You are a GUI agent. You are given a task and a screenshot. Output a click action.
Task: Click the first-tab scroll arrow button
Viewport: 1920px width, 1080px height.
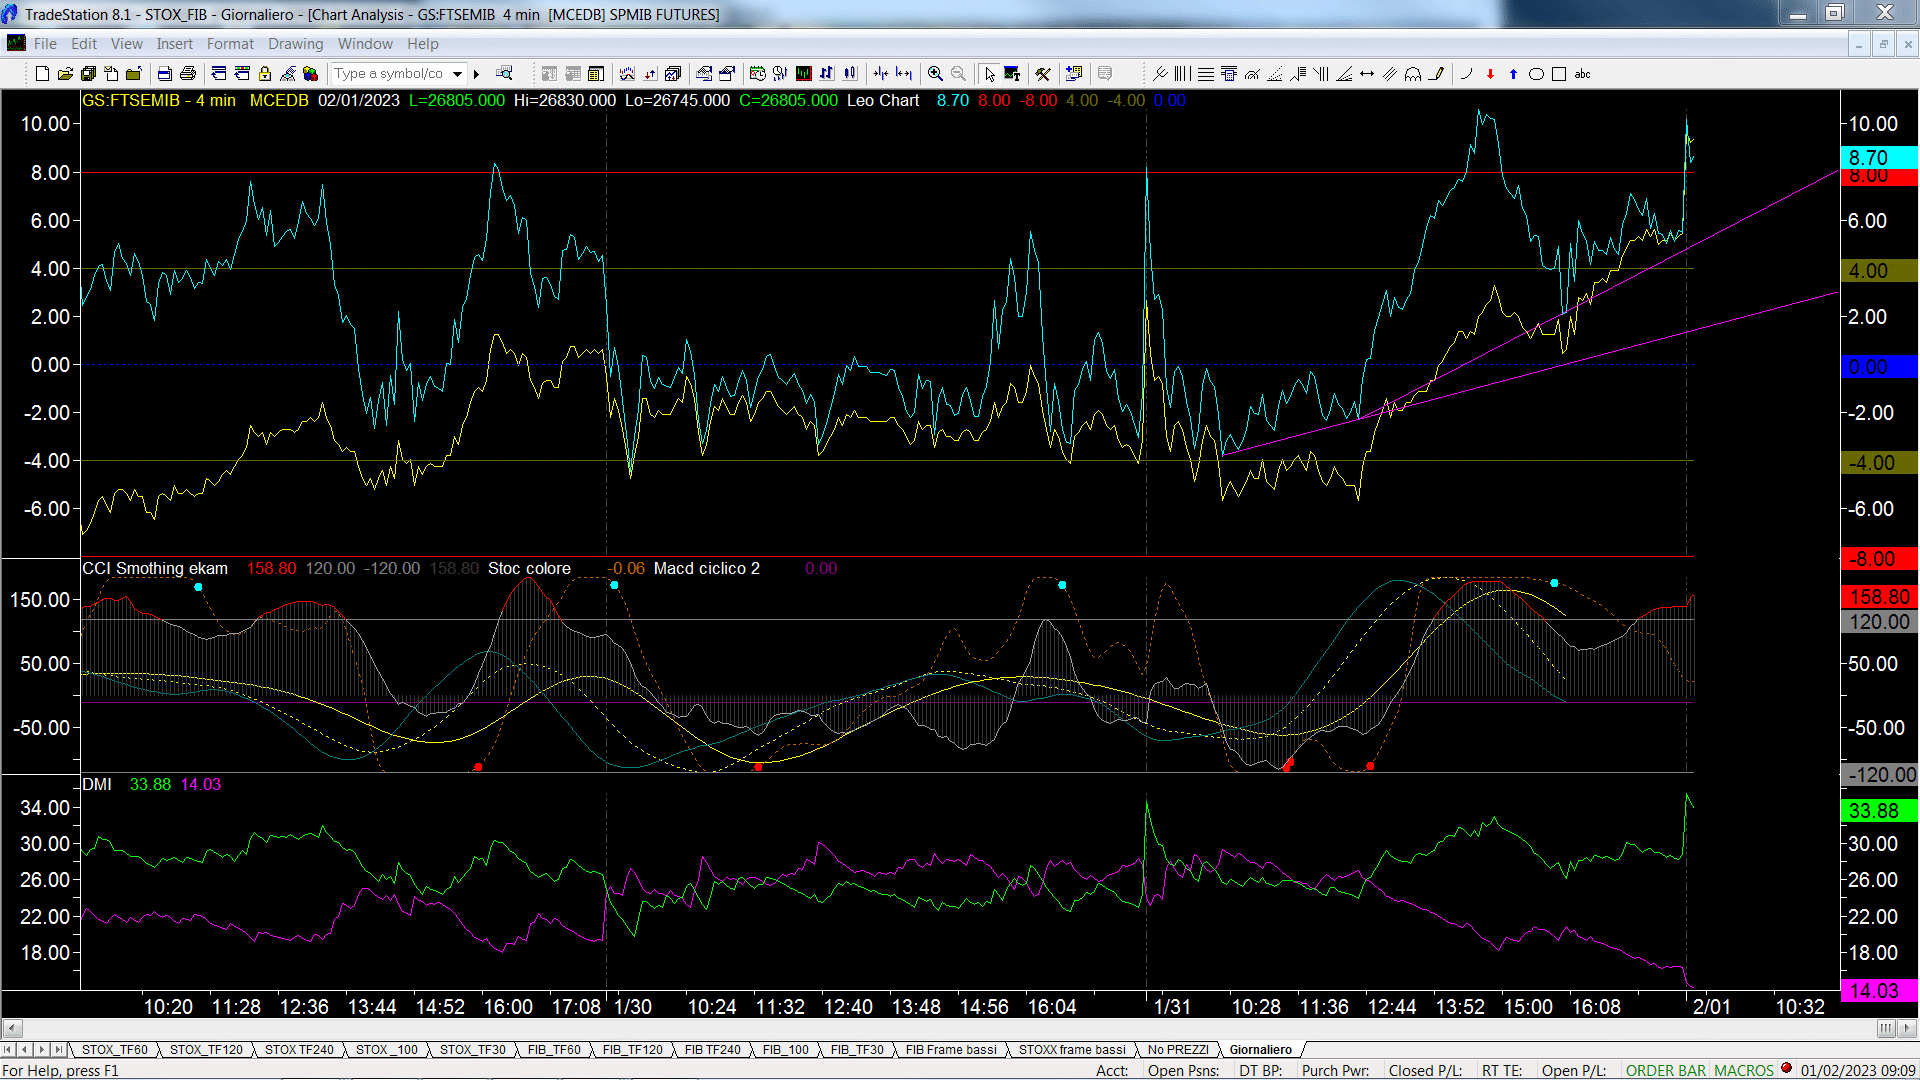pos(8,1050)
